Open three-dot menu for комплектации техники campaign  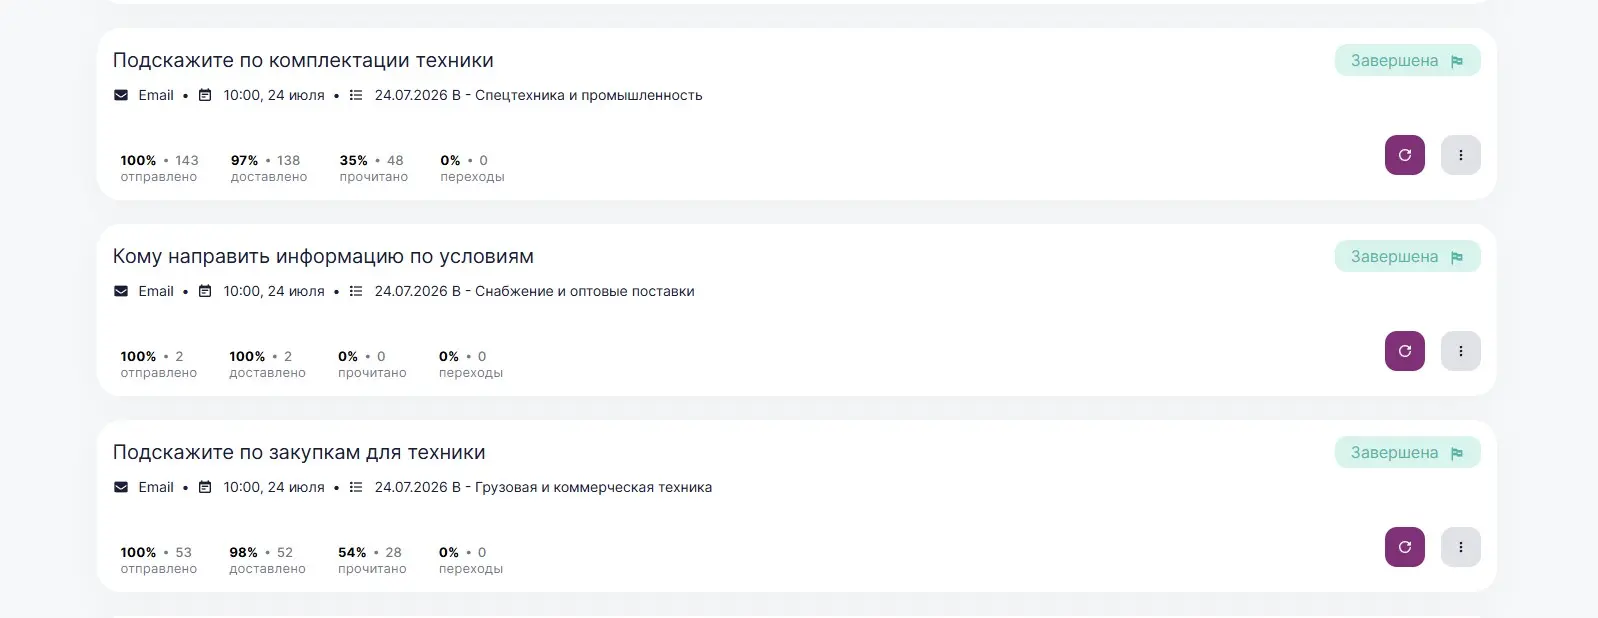click(x=1460, y=155)
